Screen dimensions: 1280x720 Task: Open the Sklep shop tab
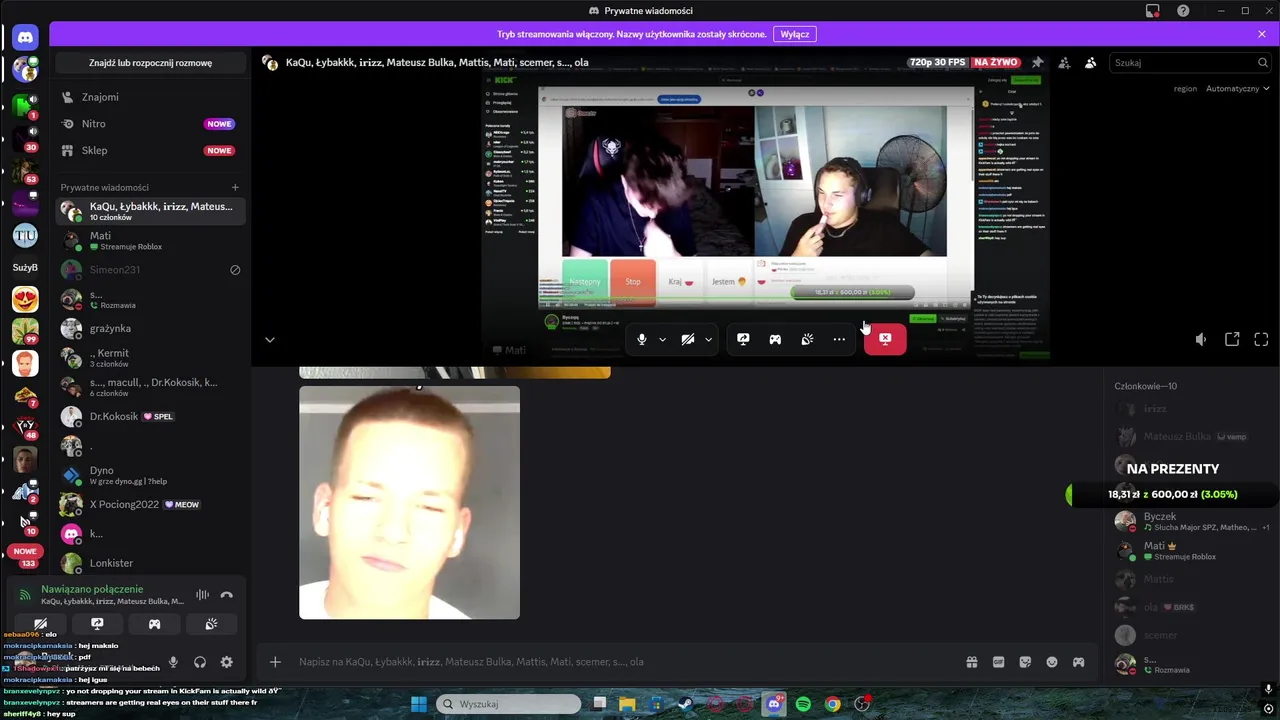(150, 150)
